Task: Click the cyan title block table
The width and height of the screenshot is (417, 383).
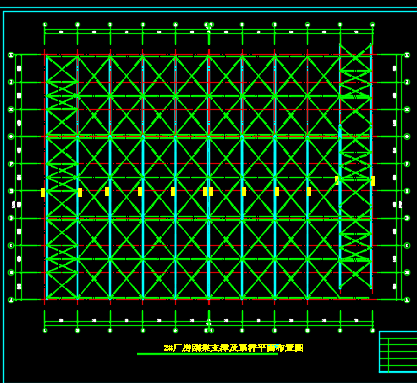Action: [398, 352]
